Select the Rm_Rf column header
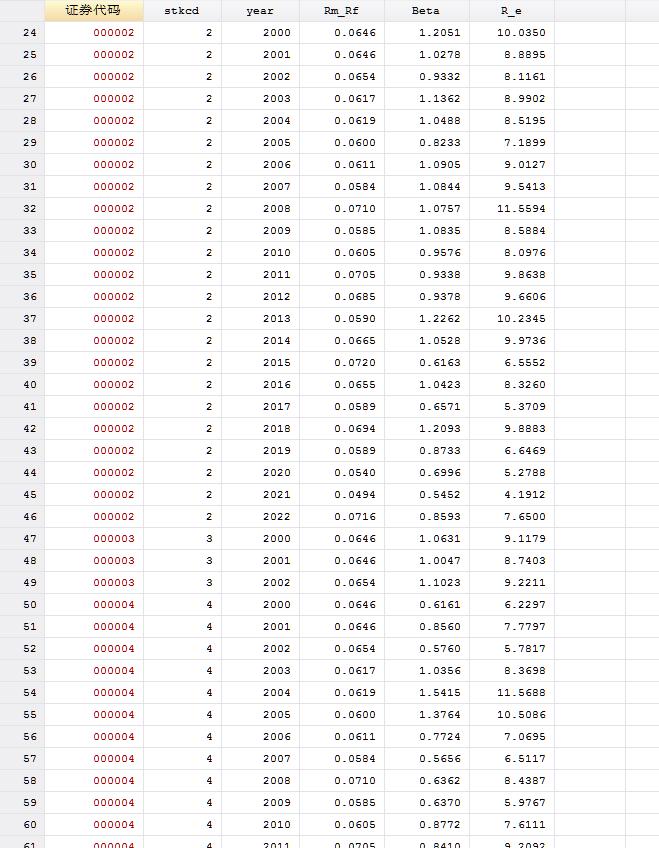The width and height of the screenshot is (659, 848). point(342,11)
